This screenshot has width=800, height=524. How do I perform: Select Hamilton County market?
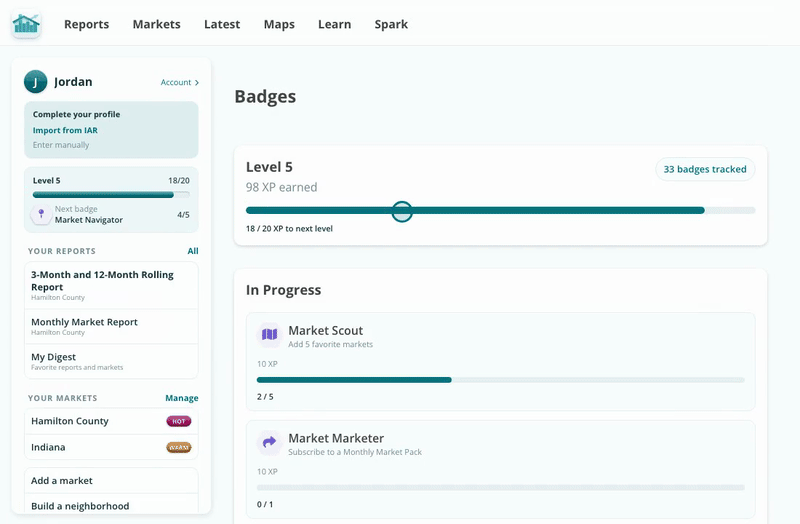click(x=111, y=421)
